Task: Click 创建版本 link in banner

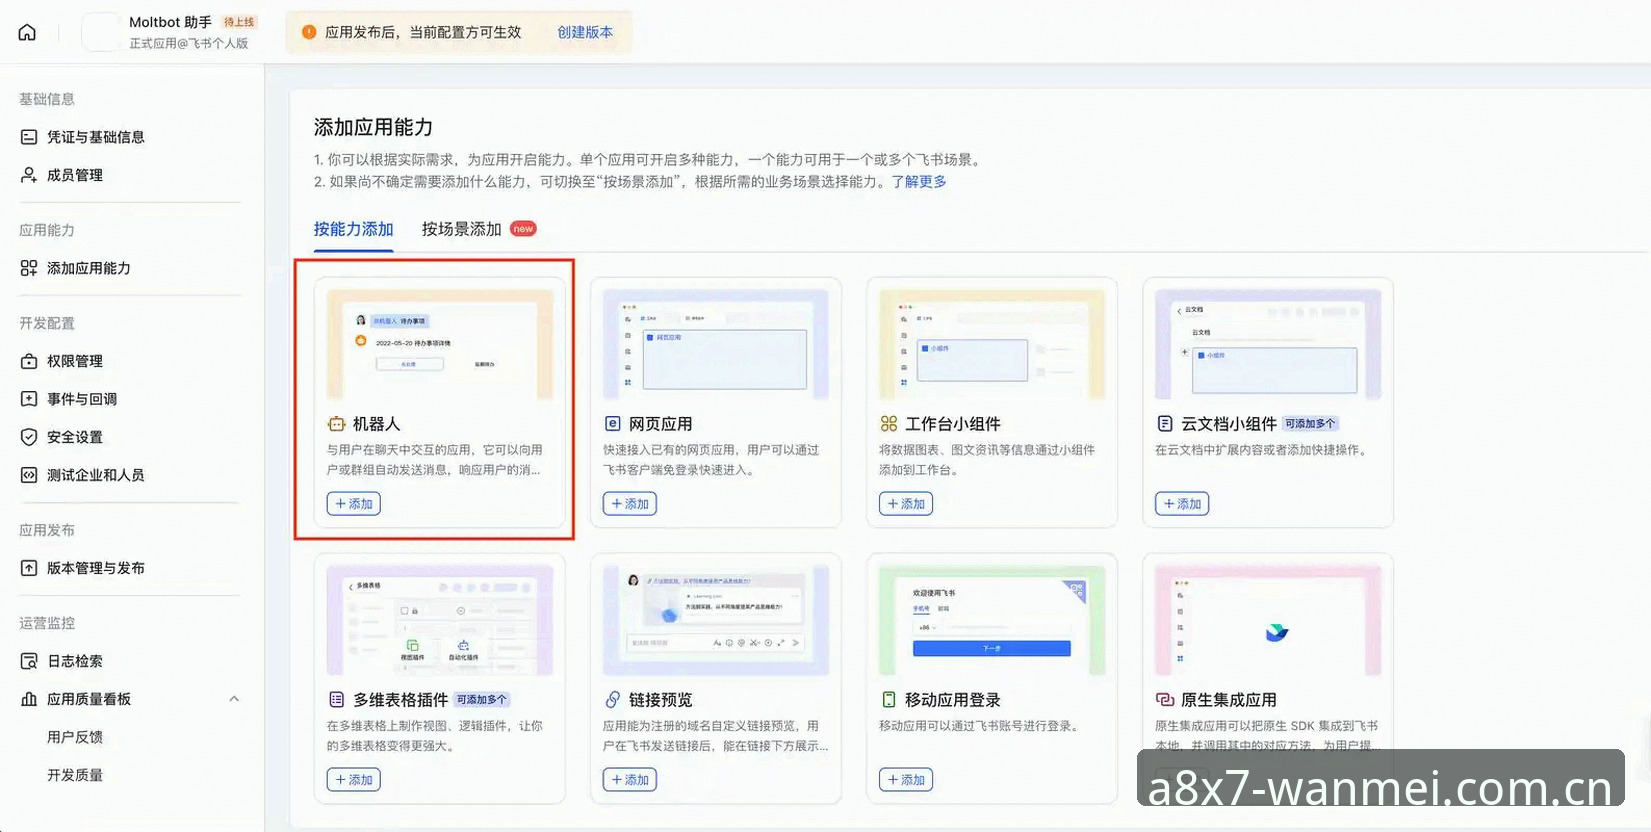Action: 585,32
